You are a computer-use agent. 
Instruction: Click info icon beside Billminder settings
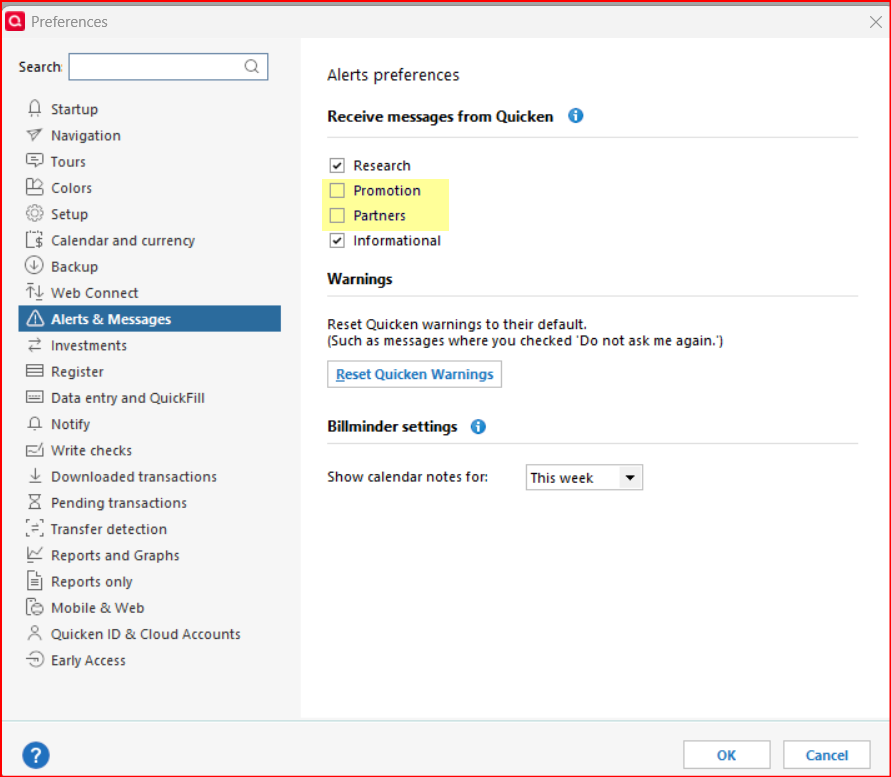478,426
